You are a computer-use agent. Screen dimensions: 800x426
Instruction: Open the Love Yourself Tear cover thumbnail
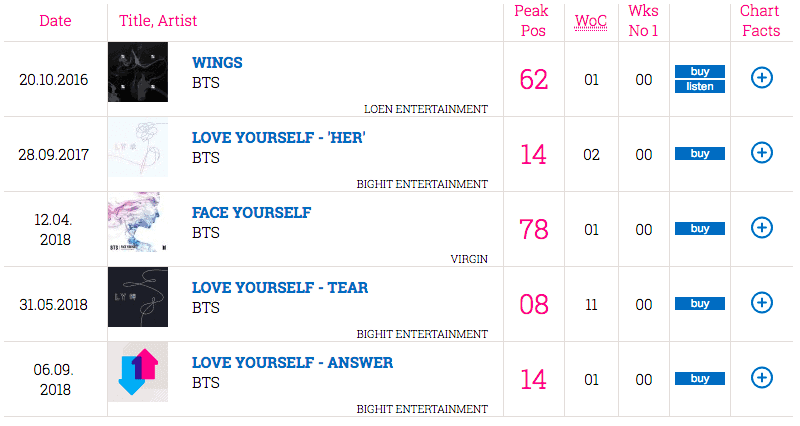pyautogui.click(x=138, y=298)
